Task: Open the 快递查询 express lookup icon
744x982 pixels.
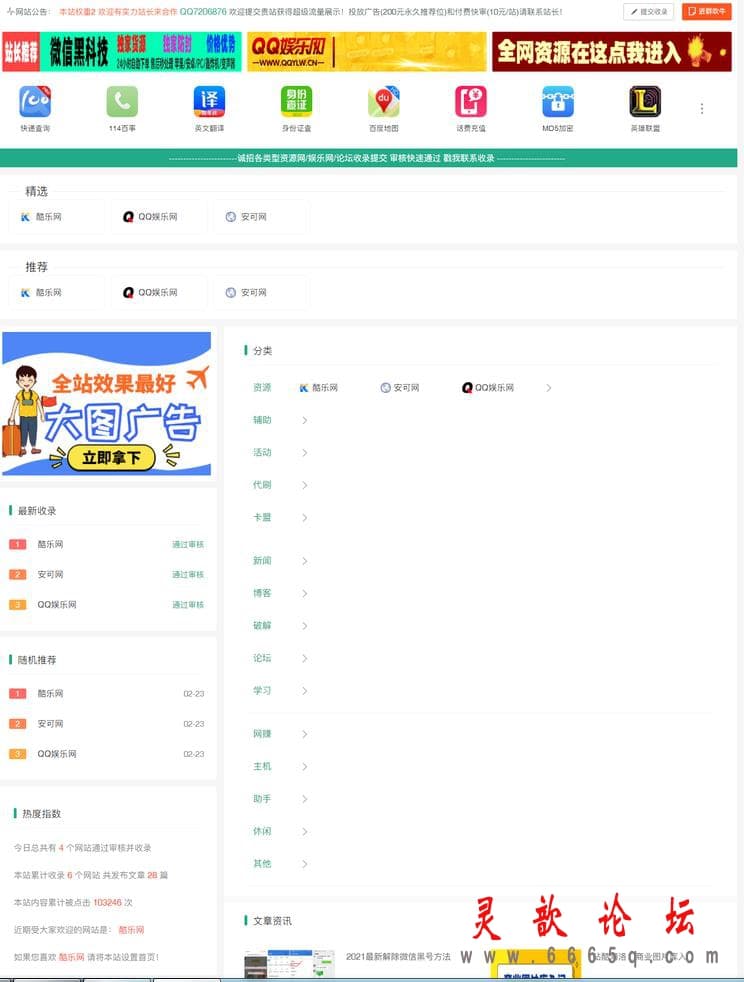Action: 35,101
